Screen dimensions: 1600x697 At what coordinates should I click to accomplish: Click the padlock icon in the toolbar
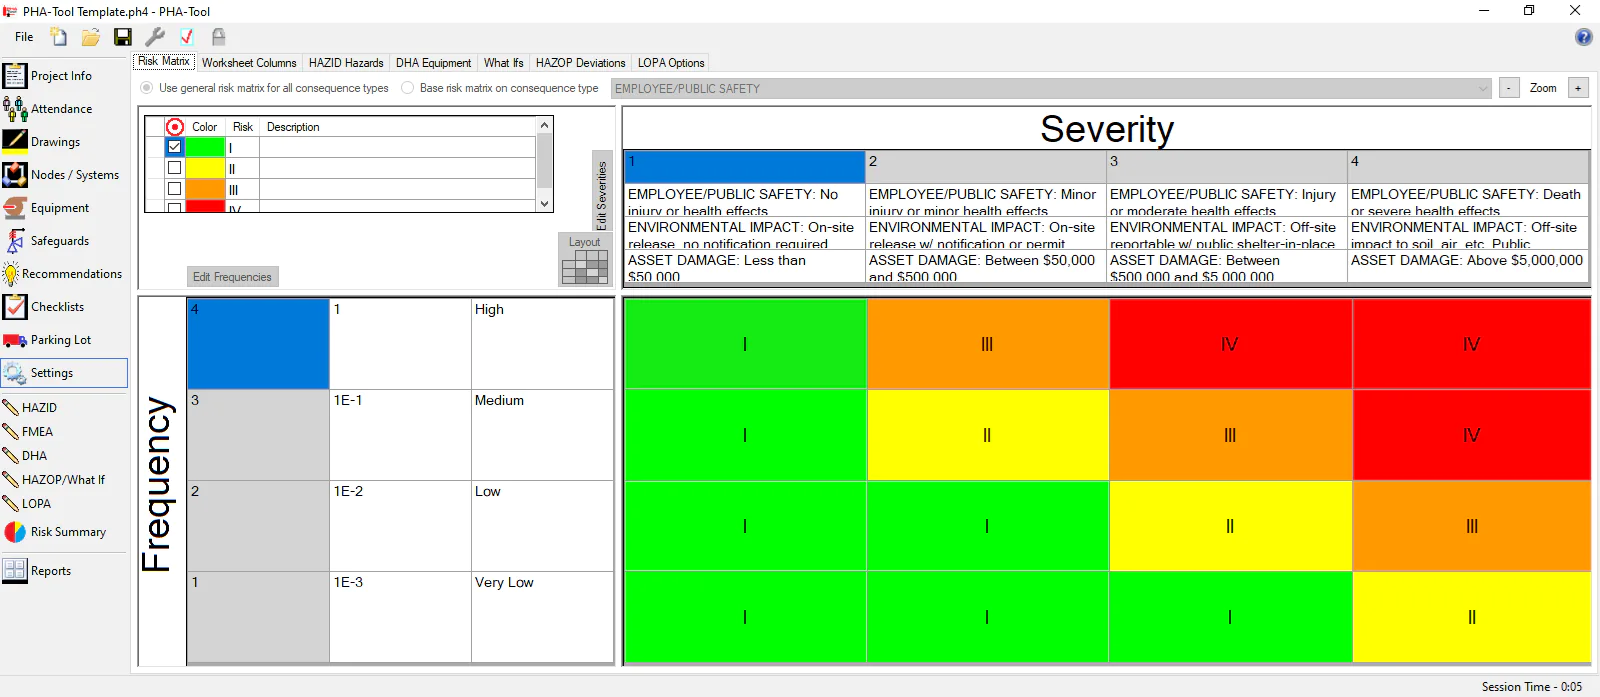click(218, 37)
